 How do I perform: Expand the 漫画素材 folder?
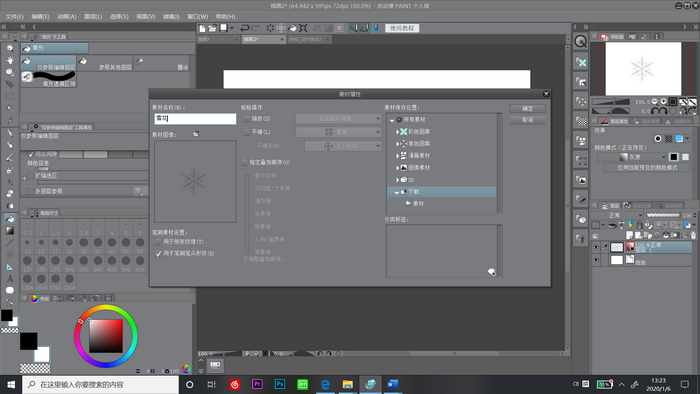[x=397, y=156]
